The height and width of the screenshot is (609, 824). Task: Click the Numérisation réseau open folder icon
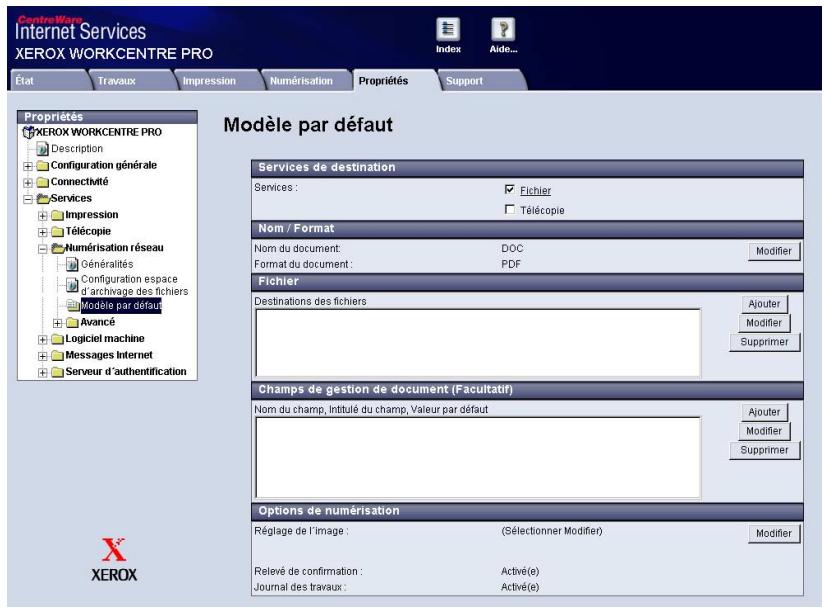coord(58,248)
